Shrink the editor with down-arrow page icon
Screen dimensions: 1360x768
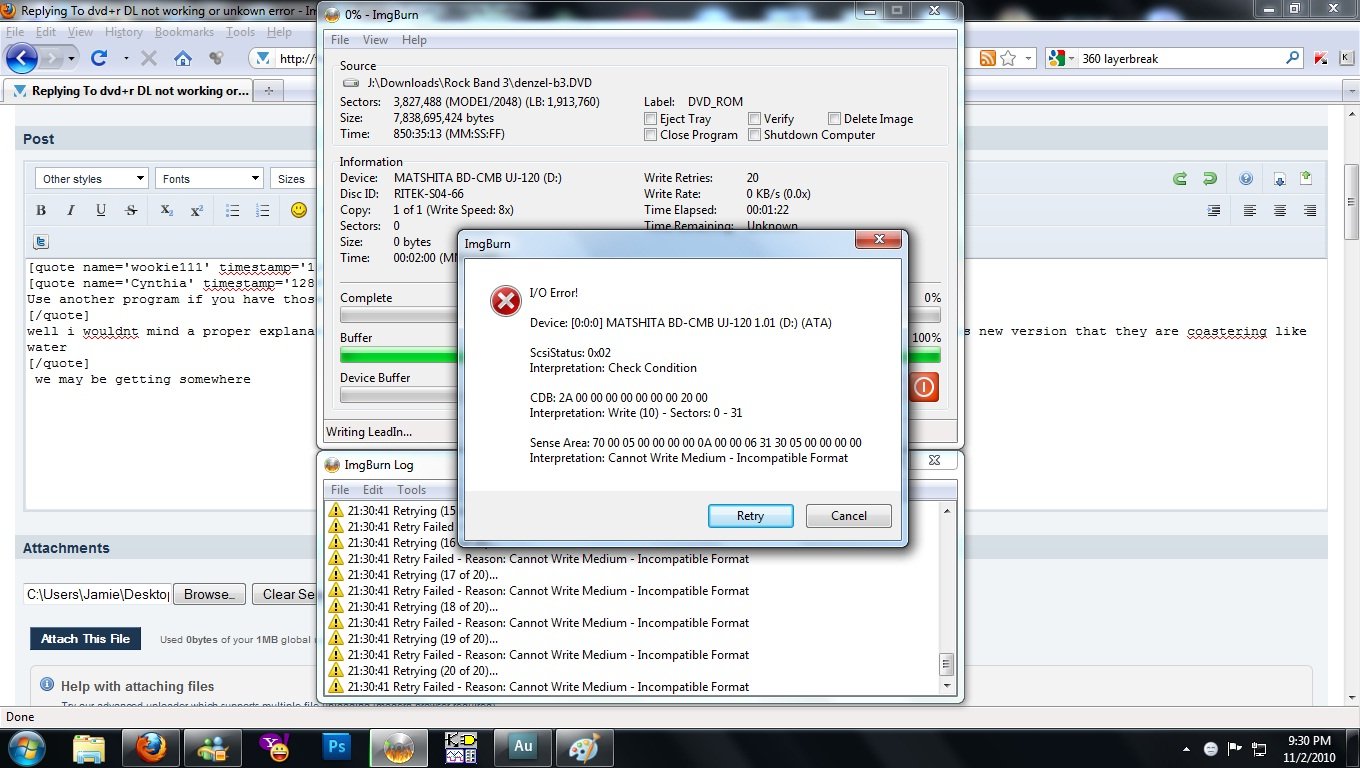click(x=1280, y=179)
